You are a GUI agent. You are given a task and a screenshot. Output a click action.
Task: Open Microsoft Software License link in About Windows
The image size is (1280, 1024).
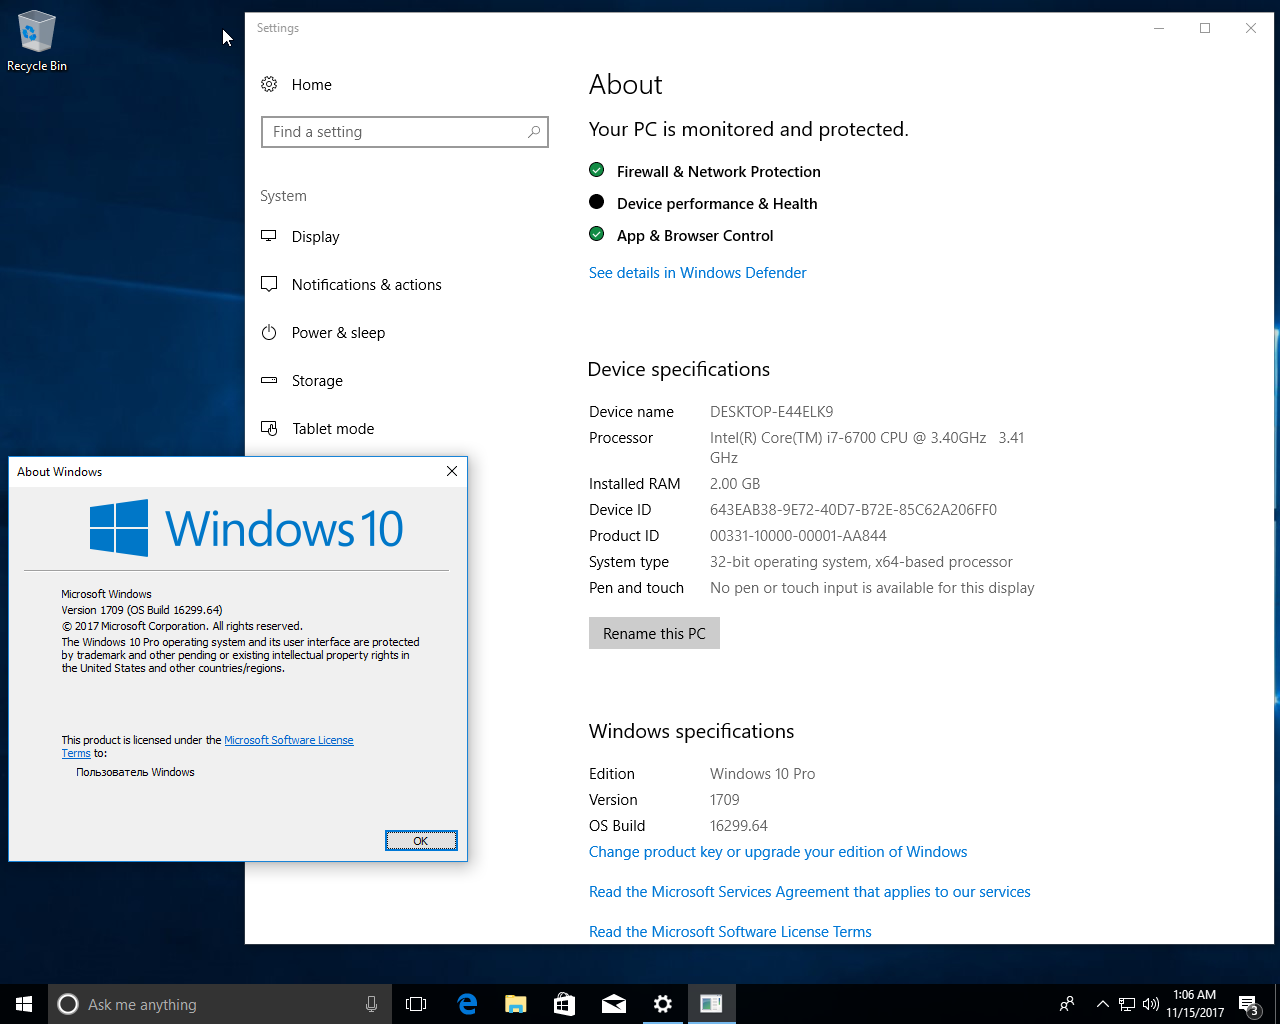tap(289, 740)
